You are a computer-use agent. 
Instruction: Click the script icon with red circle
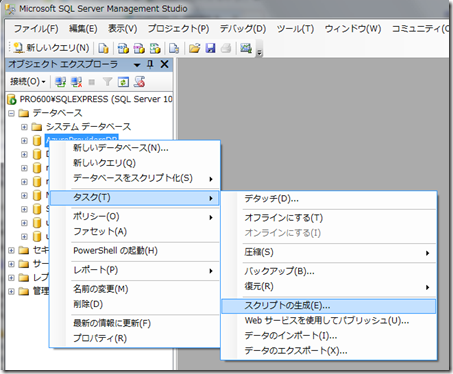(139, 82)
